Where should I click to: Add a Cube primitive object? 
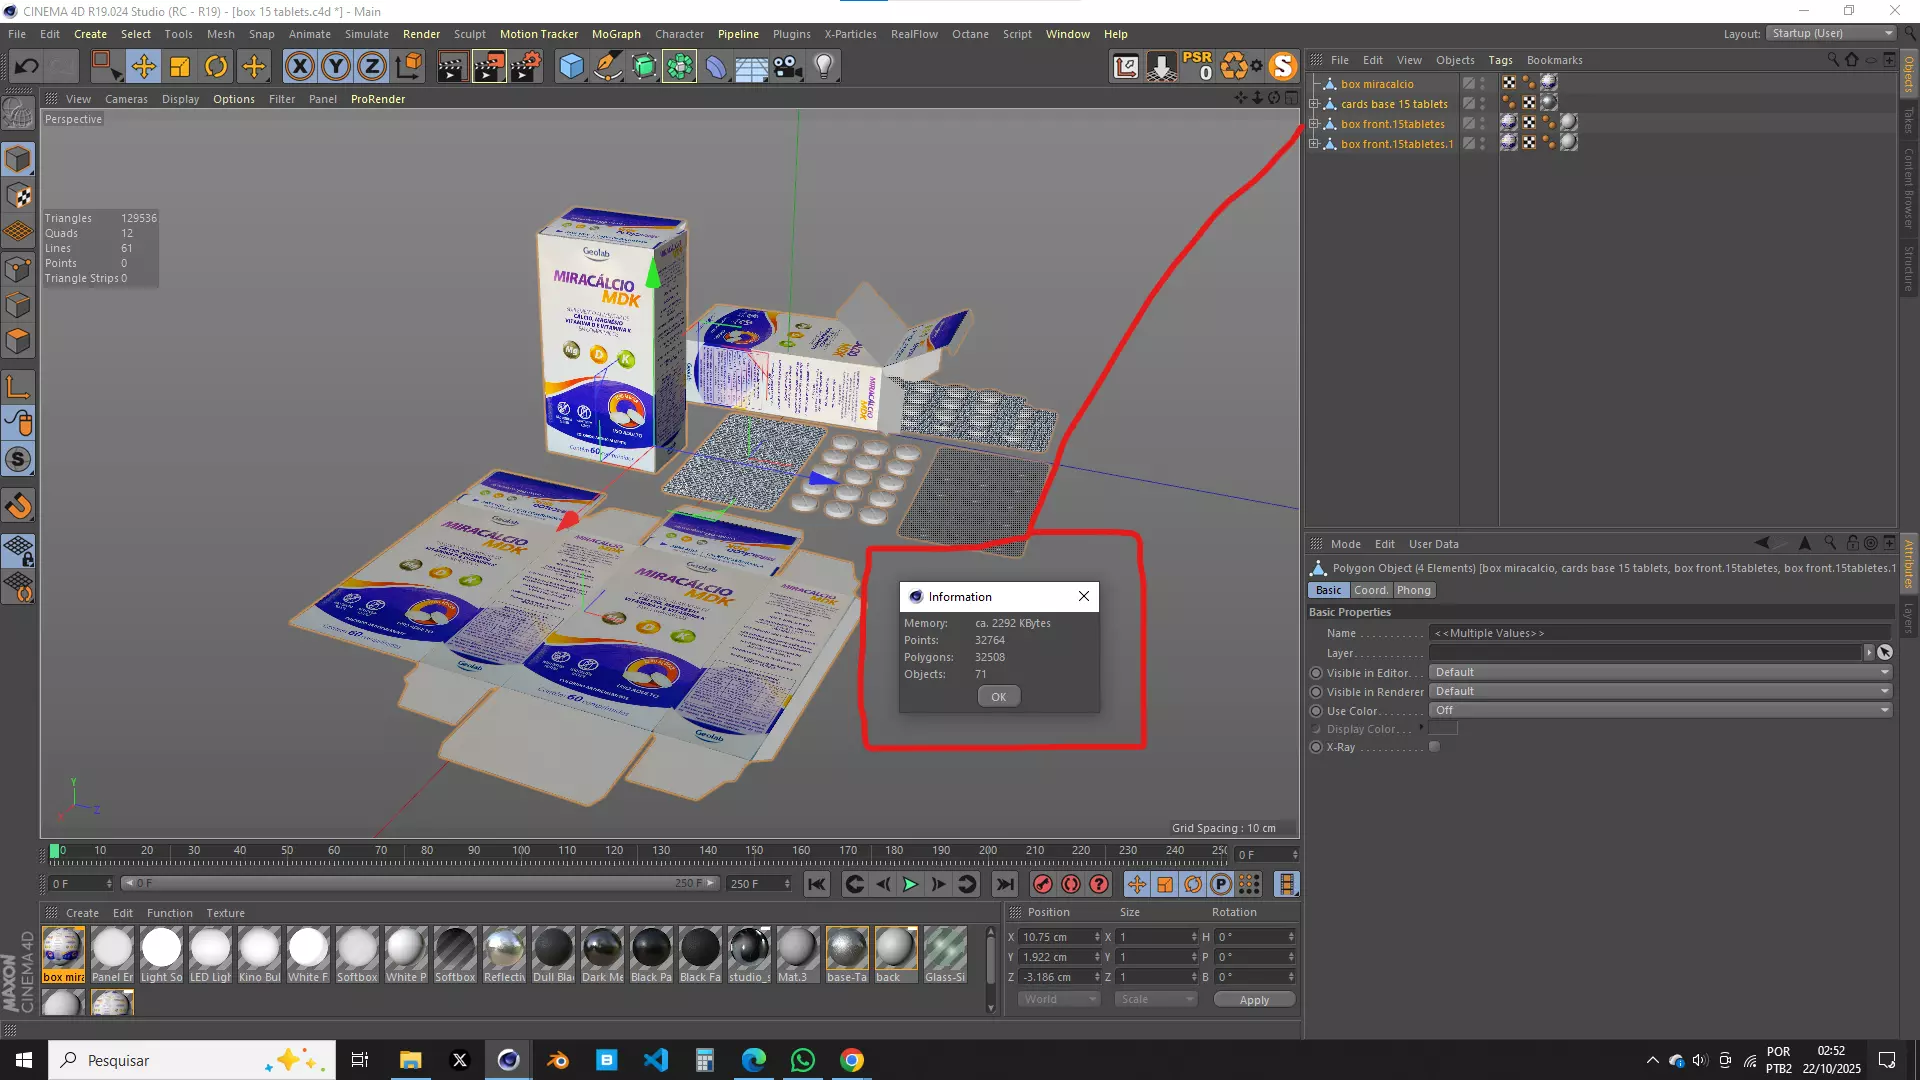tap(571, 67)
